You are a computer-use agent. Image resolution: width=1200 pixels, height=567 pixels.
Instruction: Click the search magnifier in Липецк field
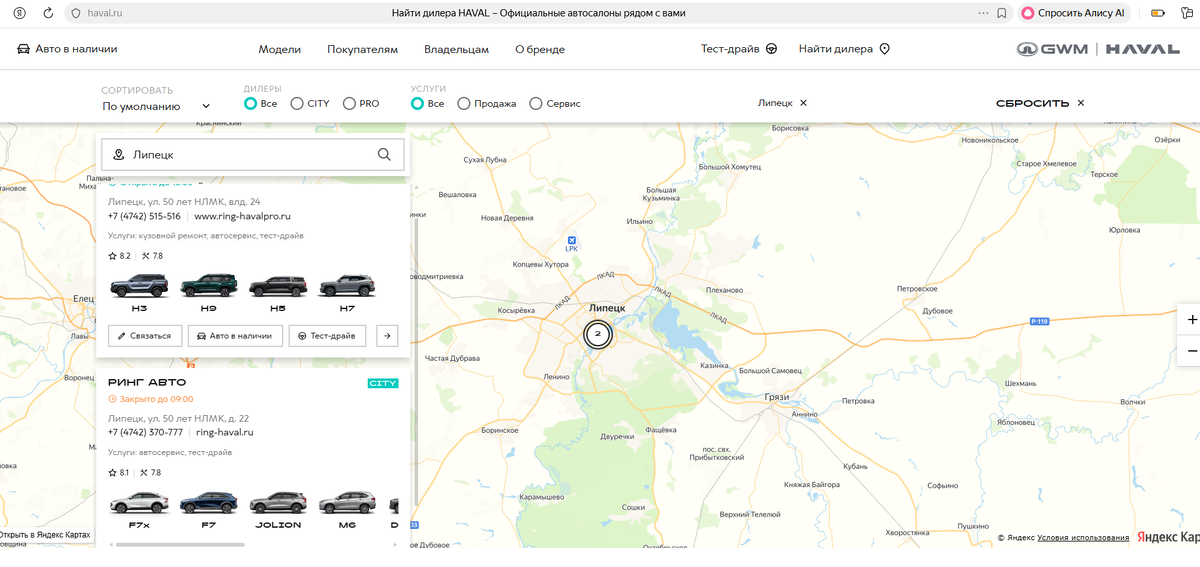point(384,155)
